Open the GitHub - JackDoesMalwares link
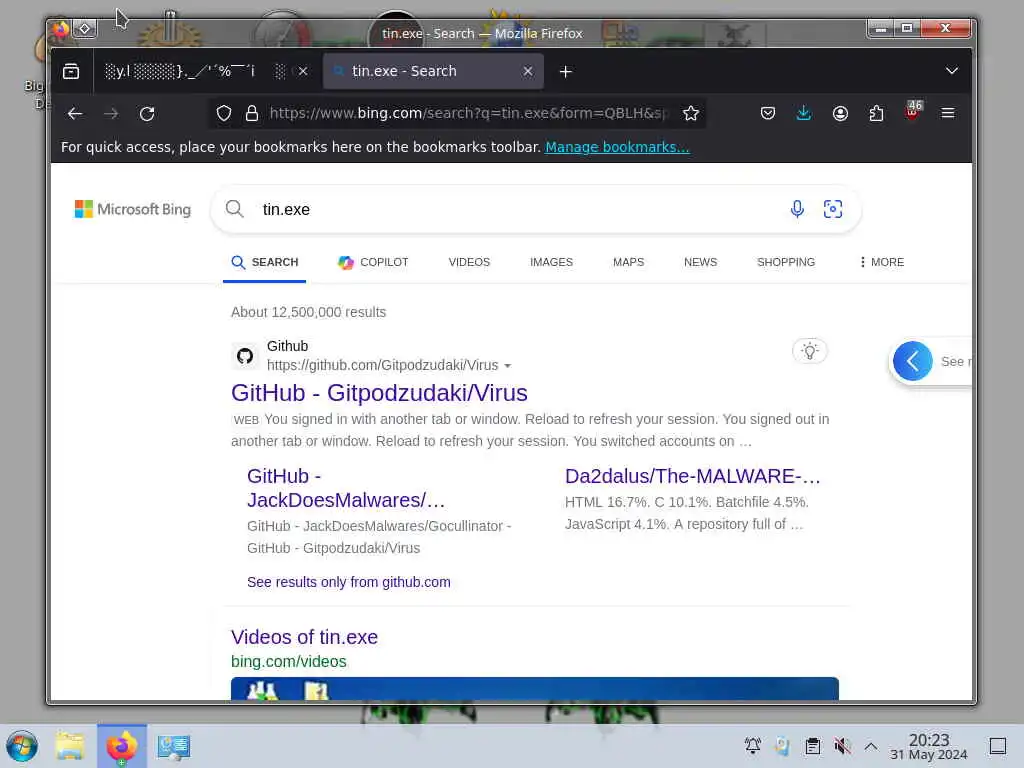The width and height of the screenshot is (1024, 768). (346, 488)
